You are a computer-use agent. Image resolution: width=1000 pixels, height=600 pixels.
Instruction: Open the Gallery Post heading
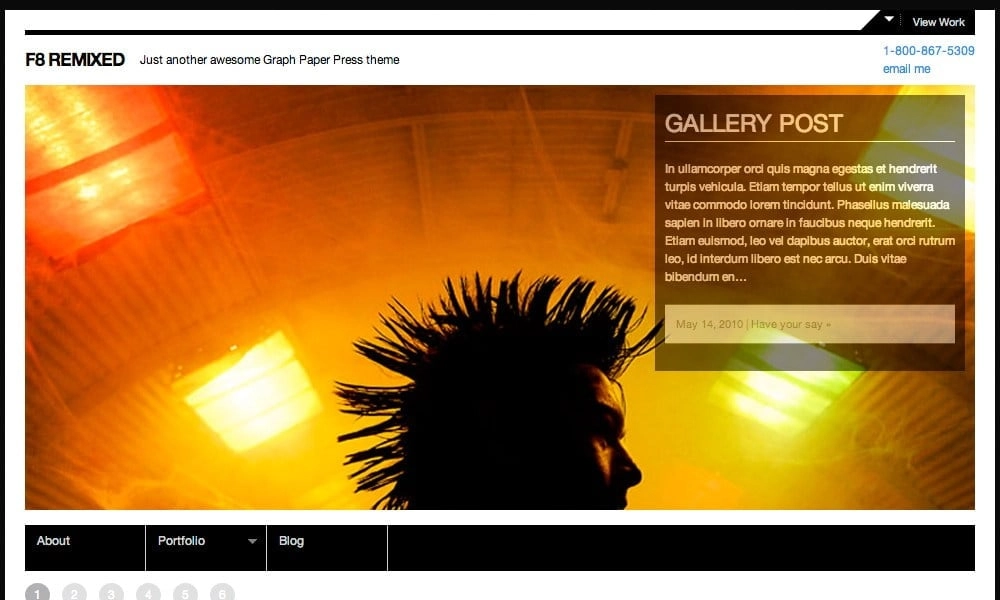[x=753, y=124]
